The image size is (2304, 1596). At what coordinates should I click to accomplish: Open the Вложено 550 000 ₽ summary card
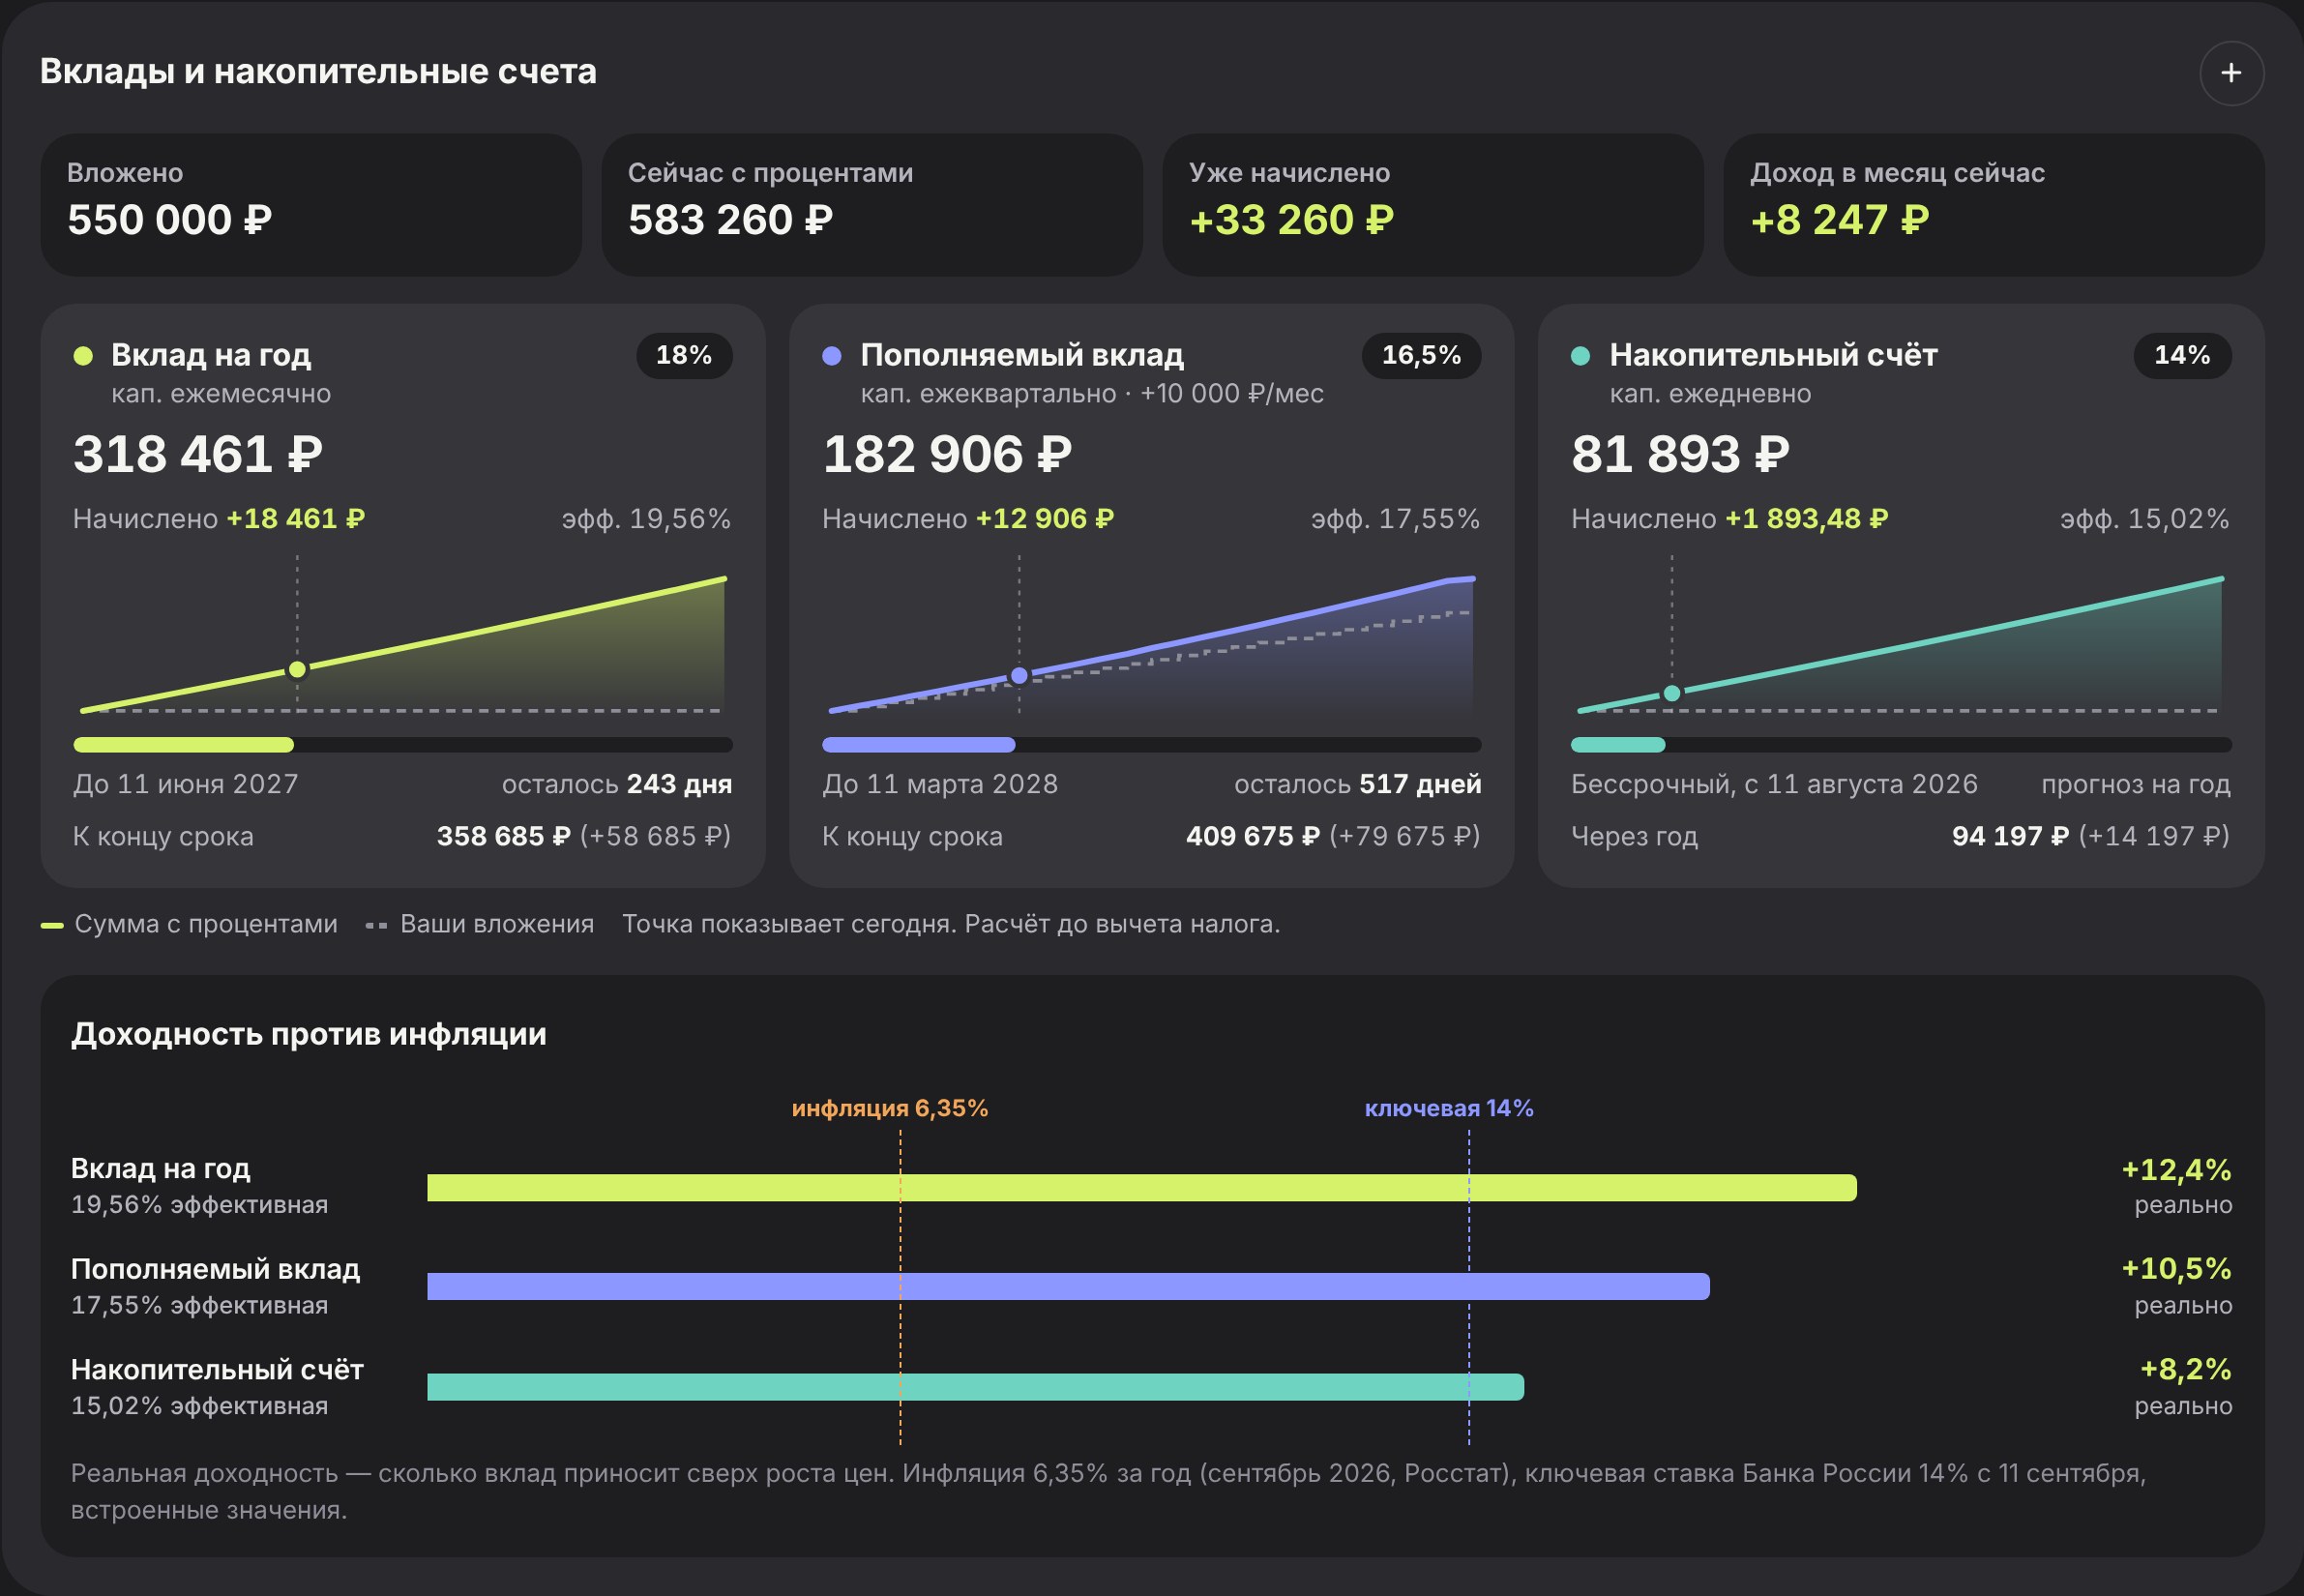point(311,205)
